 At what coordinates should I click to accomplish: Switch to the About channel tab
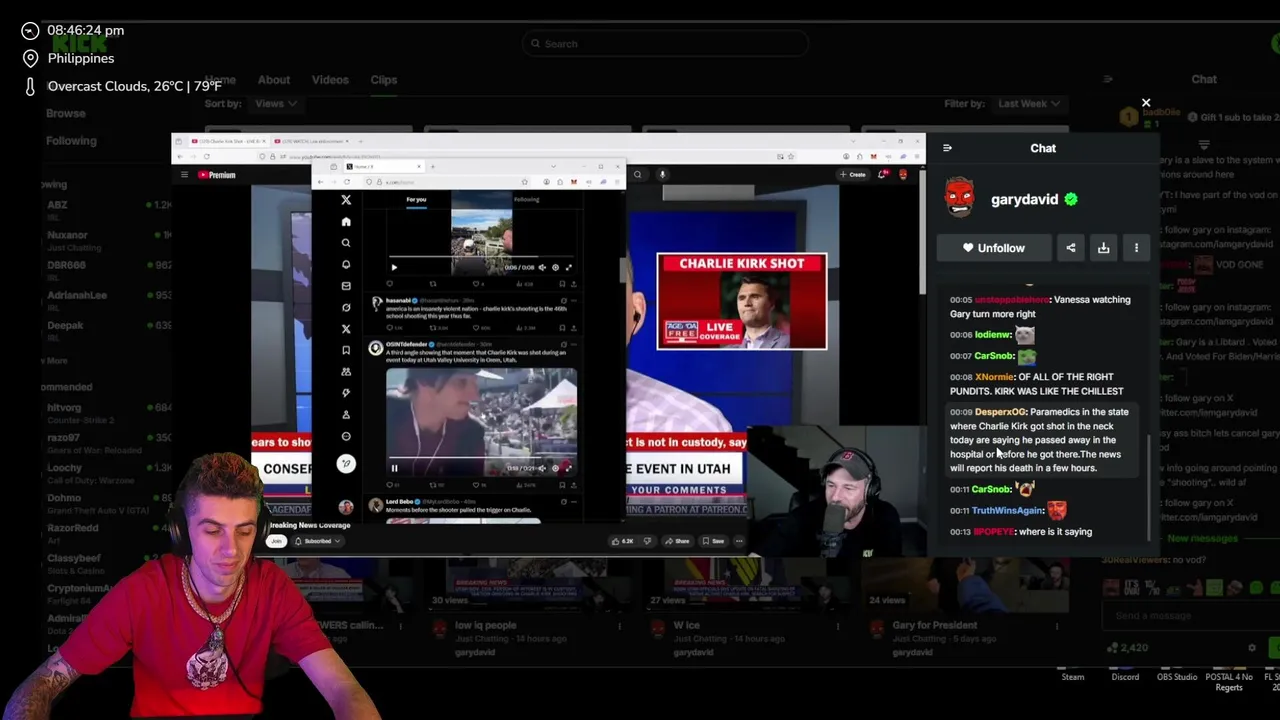274,80
